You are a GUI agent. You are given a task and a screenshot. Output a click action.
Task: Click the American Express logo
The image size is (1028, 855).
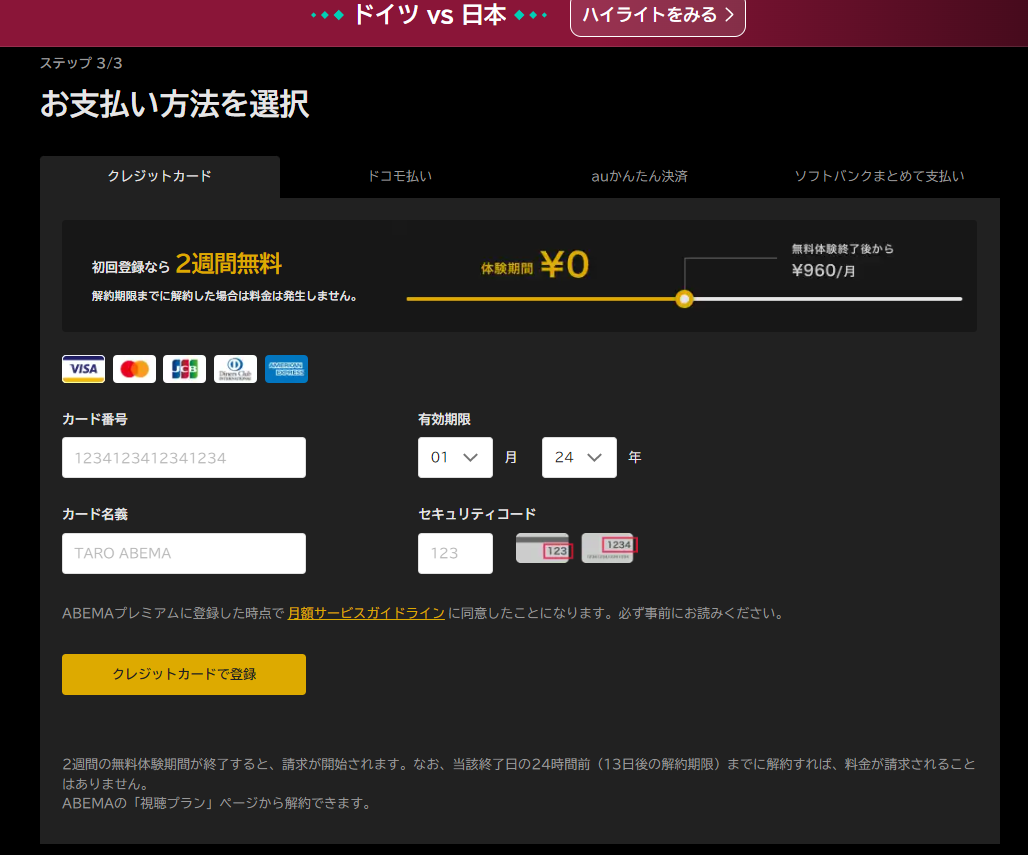pyautogui.click(x=287, y=368)
